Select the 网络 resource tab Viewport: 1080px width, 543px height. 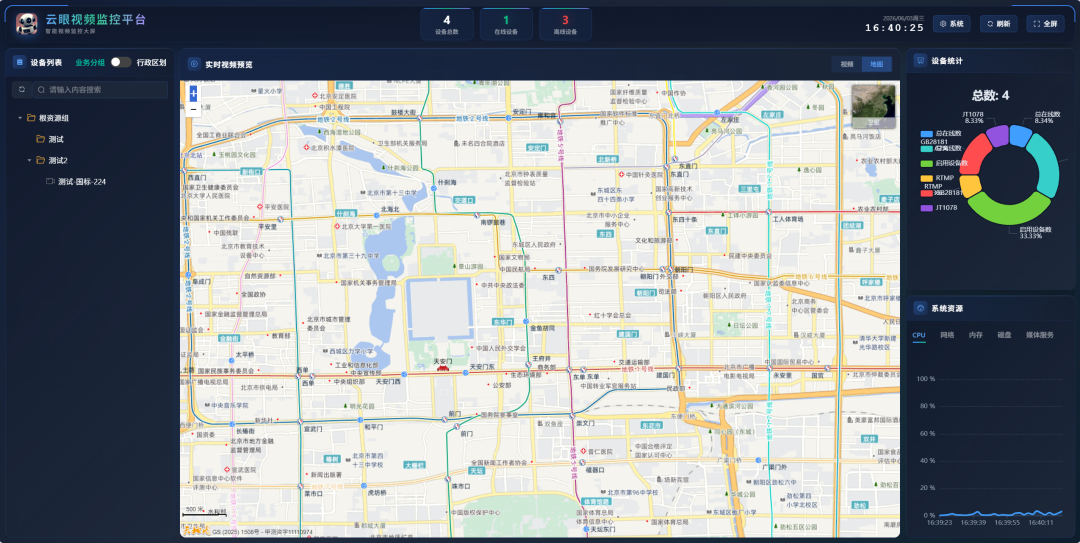click(x=947, y=335)
